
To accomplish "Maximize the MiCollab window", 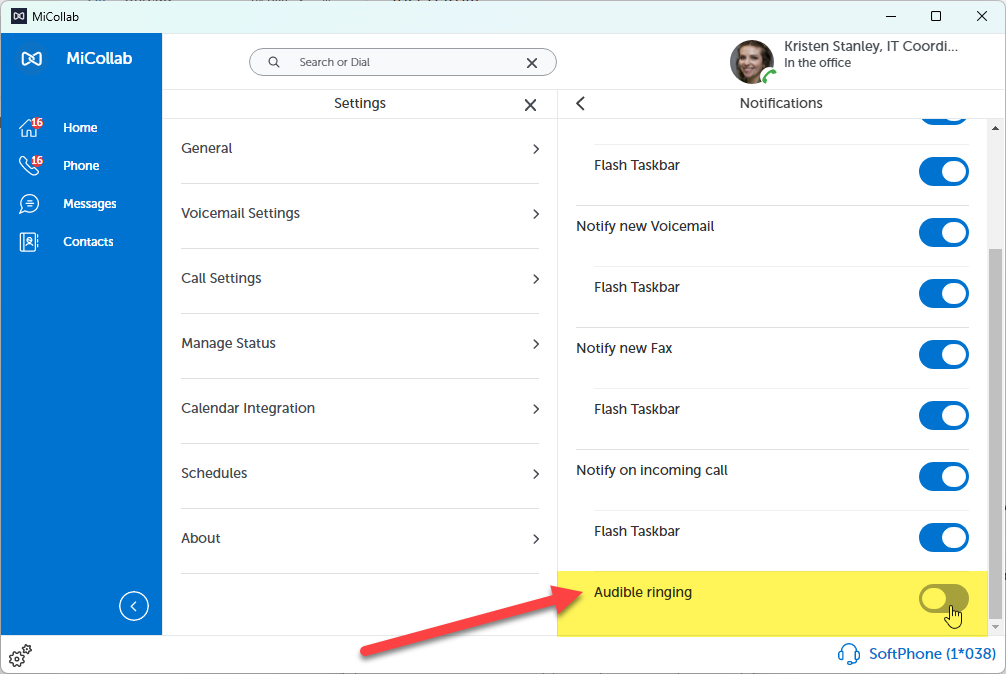I will (x=936, y=16).
